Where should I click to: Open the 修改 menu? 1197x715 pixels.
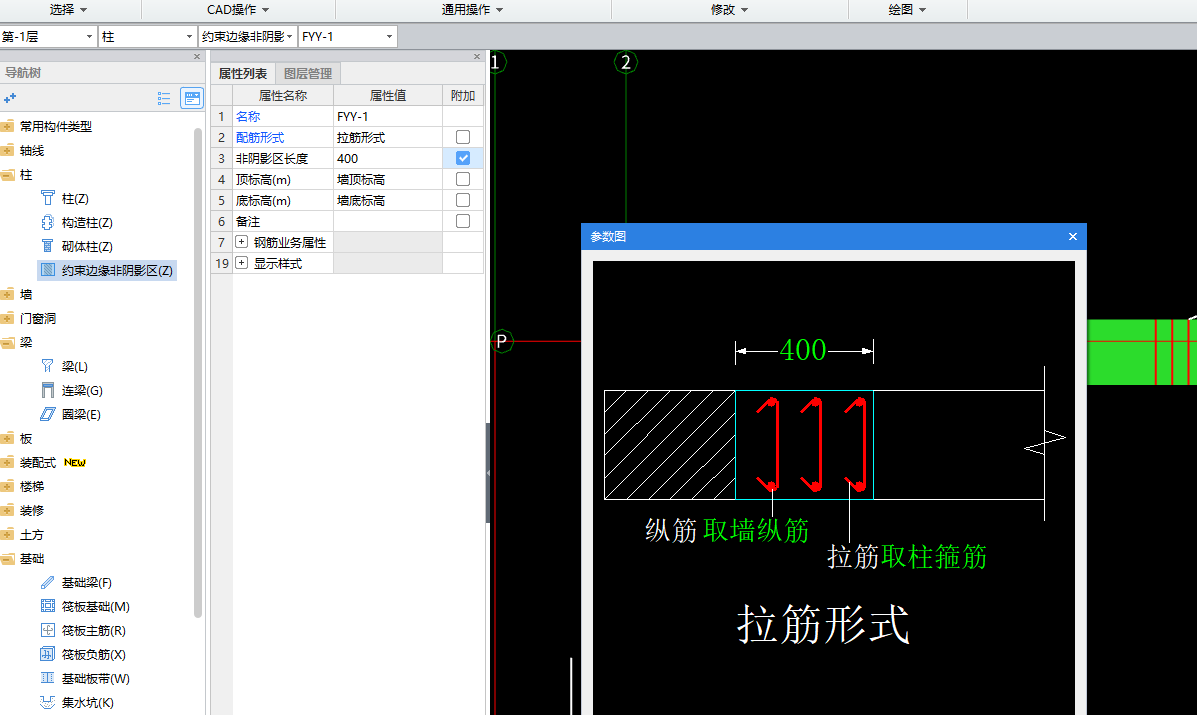(729, 10)
